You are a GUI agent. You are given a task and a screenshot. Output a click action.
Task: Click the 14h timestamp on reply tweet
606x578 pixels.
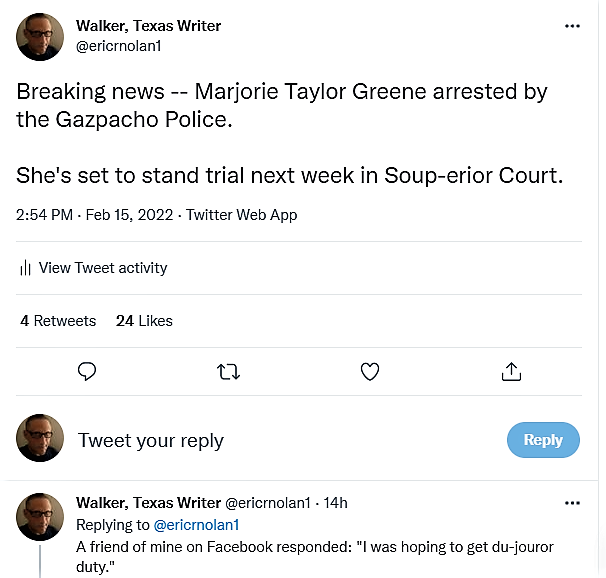point(335,502)
